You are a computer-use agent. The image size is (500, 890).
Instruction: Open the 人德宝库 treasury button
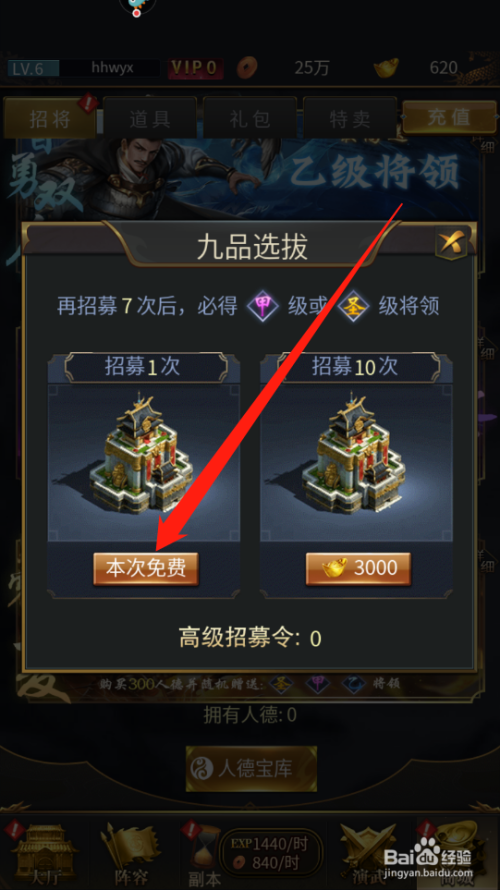[251, 769]
